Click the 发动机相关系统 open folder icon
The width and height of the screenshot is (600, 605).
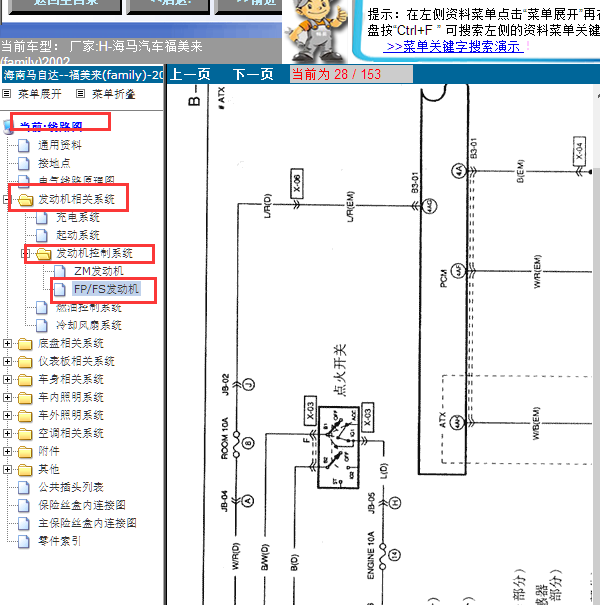pos(25,199)
